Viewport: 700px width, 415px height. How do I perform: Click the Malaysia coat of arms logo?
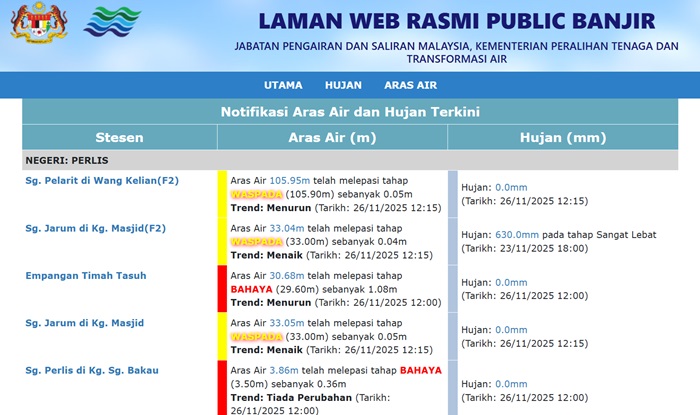39,22
